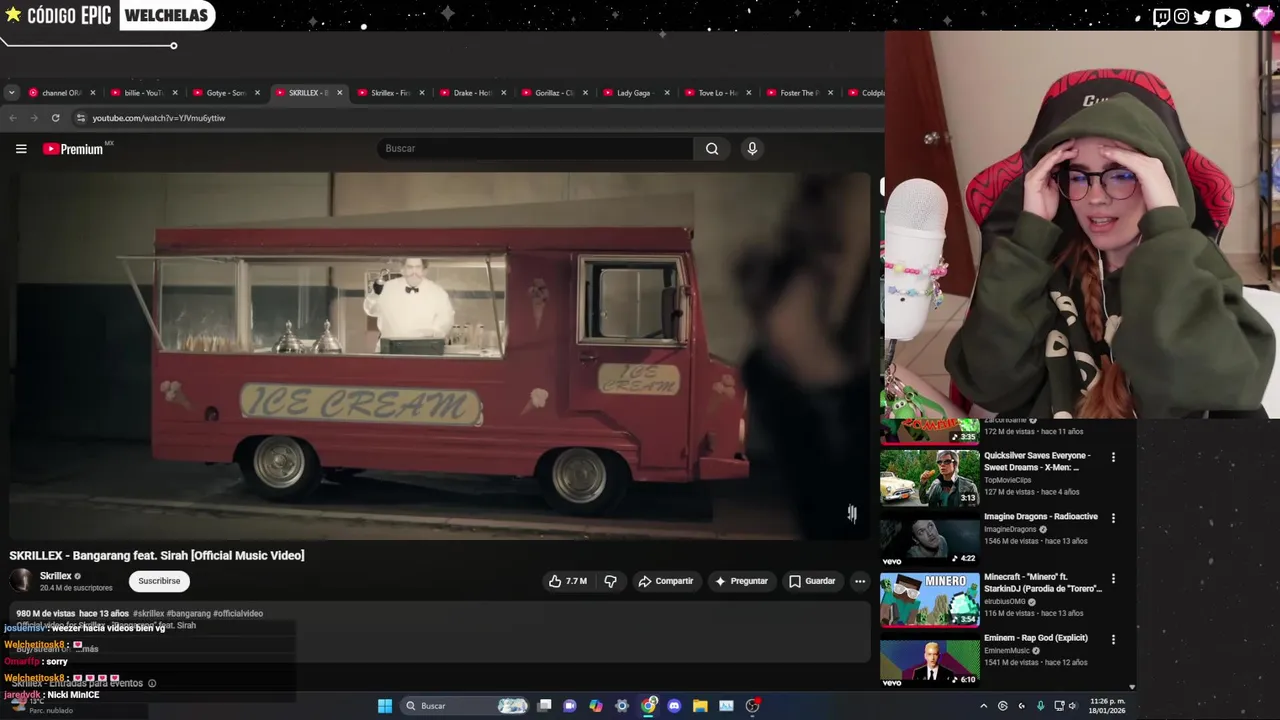Close the SKRILLEX Bangarang tab
The height and width of the screenshot is (720, 1280).
coord(339,93)
